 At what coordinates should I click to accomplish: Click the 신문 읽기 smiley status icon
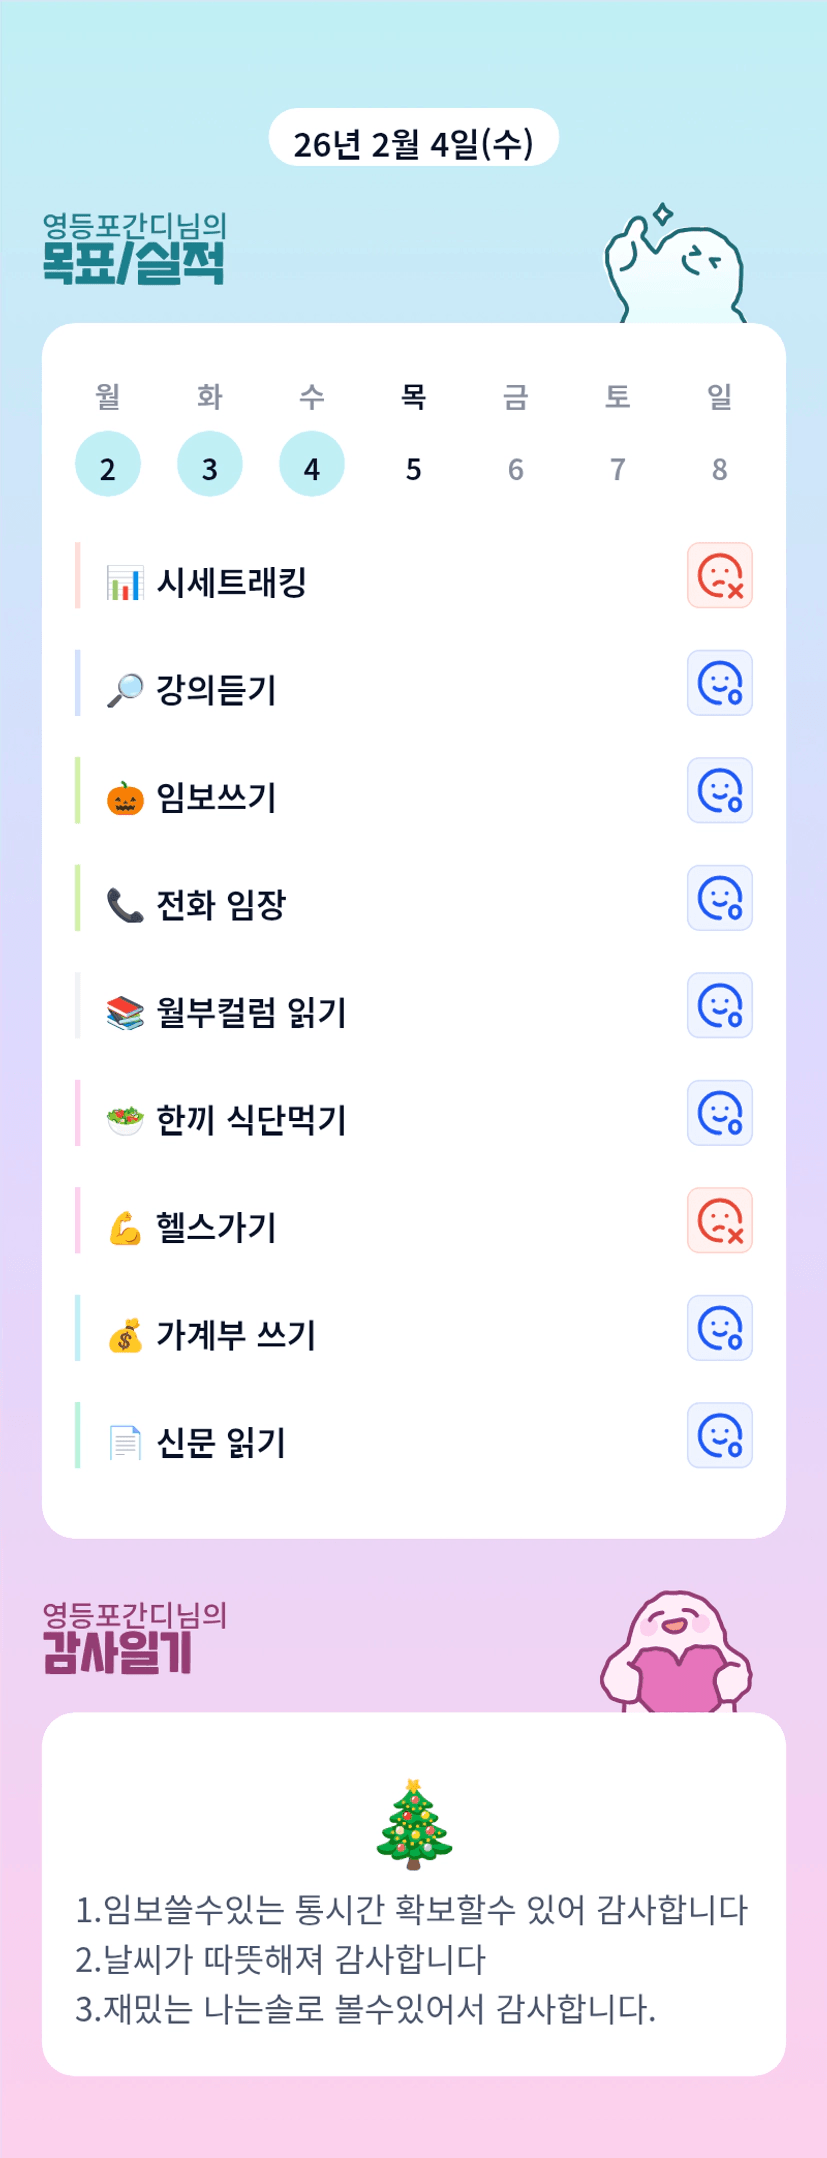(x=719, y=1435)
